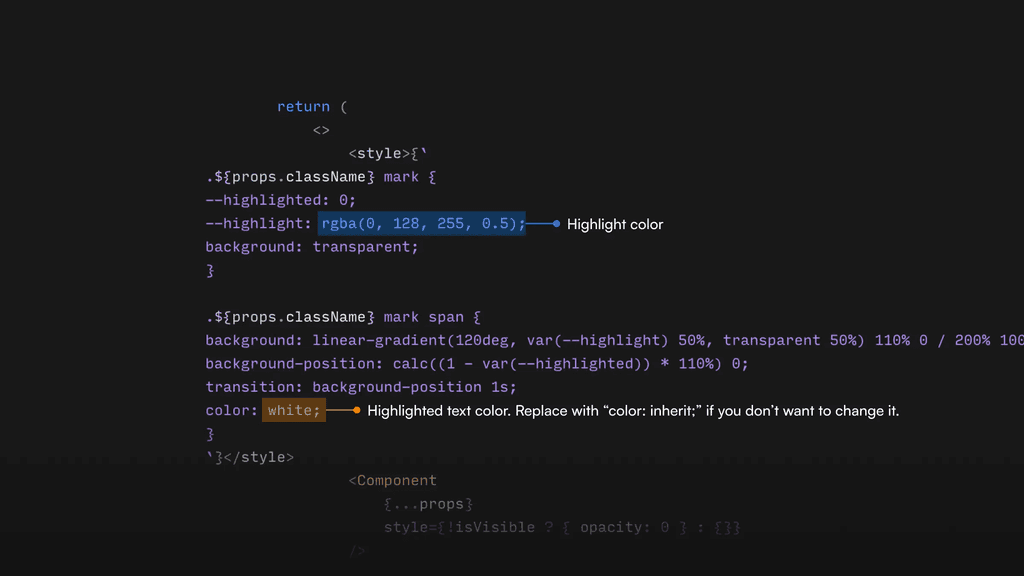Select the highlighted rgba highlight color value
The image size is (1024, 576).
tap(421, 223)
